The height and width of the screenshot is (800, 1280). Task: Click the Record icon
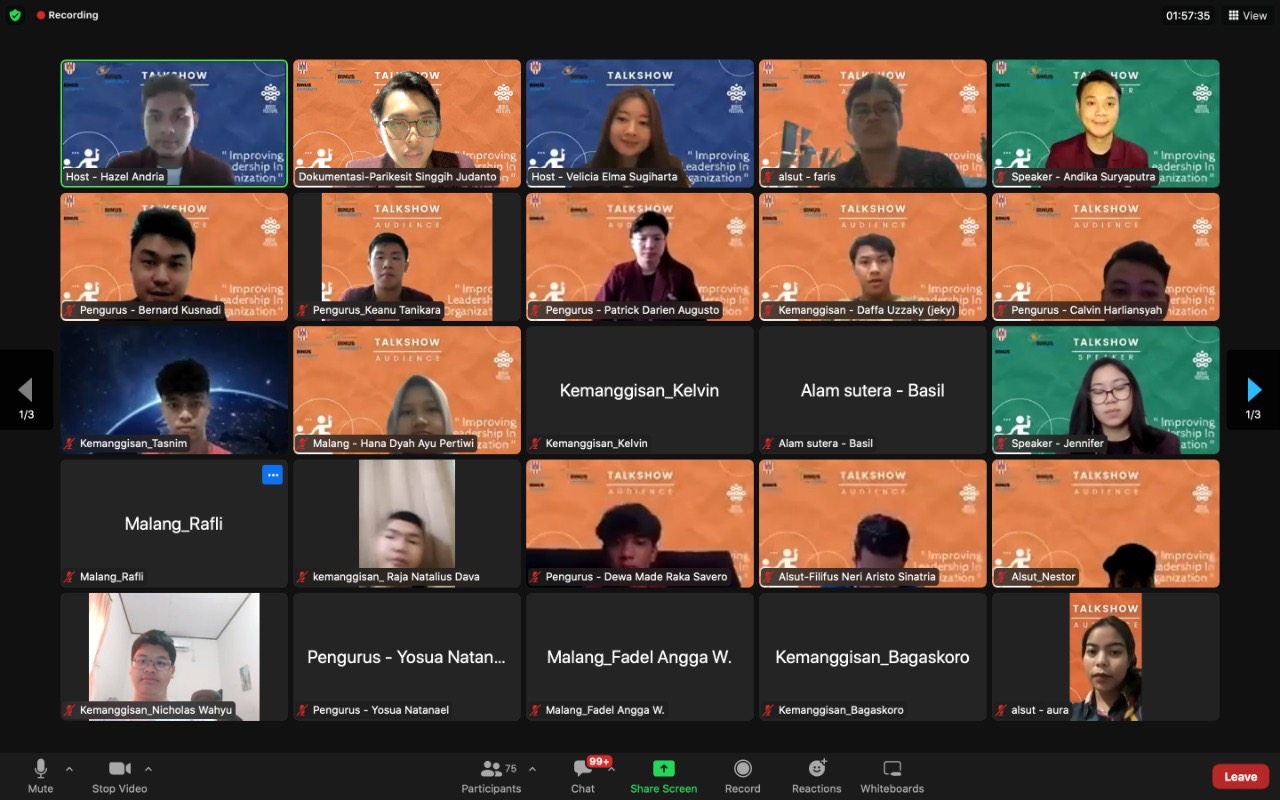point(742,769)
